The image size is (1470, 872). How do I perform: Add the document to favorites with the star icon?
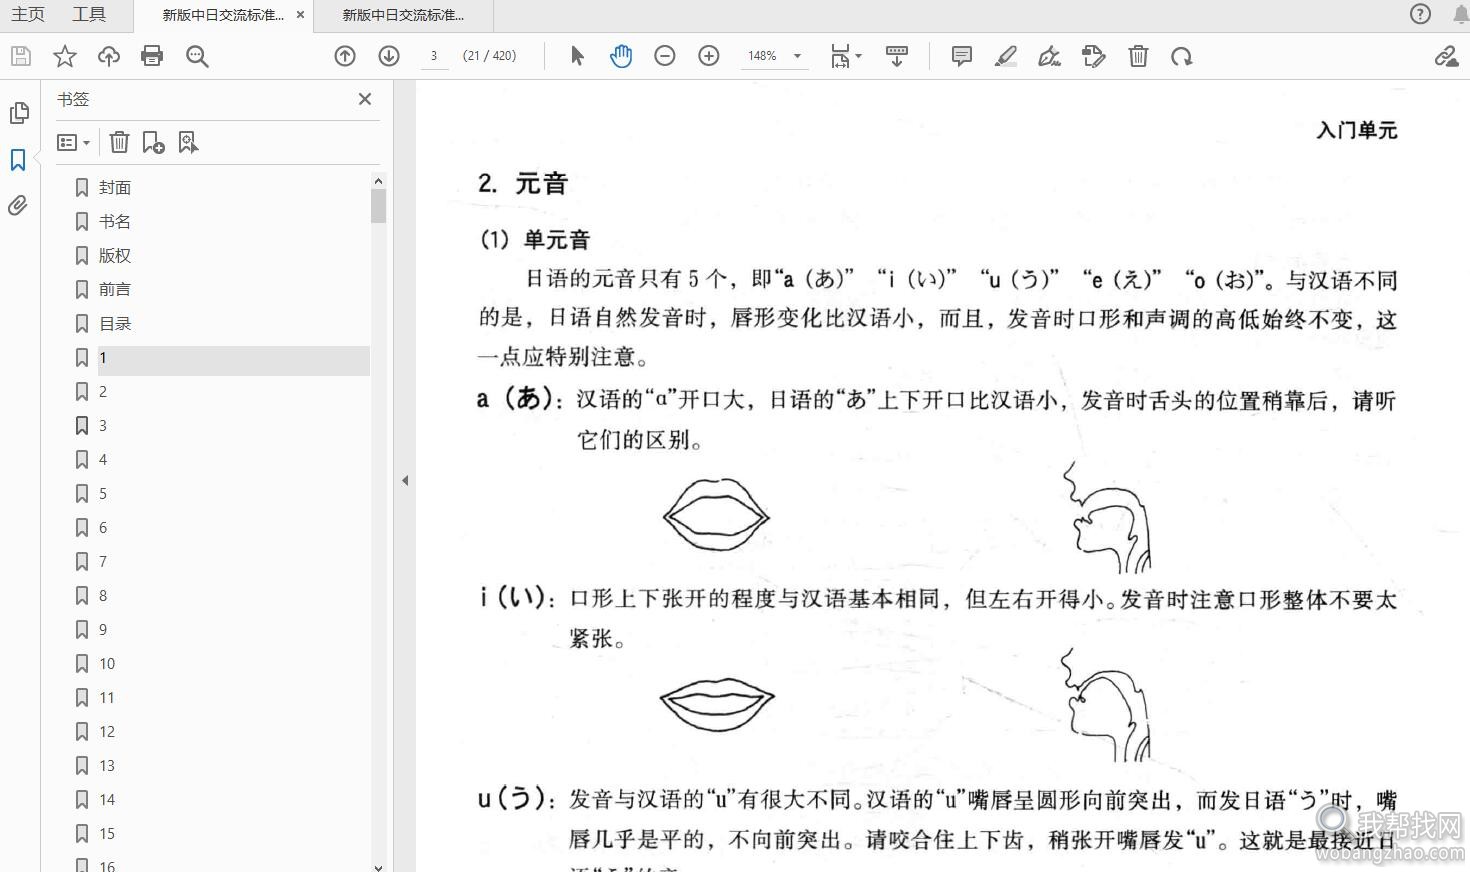point(65,56)
